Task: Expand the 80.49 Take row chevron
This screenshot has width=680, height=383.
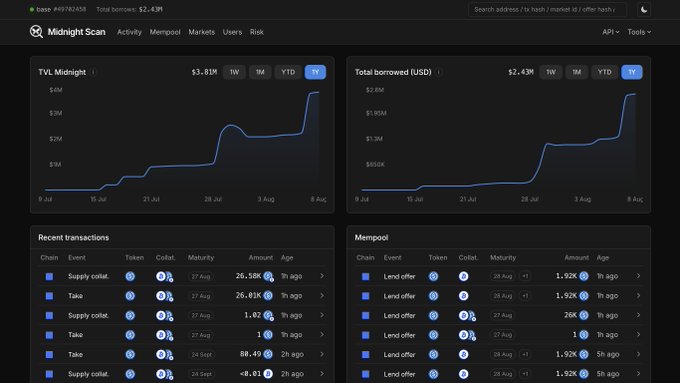Action: pos(322,354)
